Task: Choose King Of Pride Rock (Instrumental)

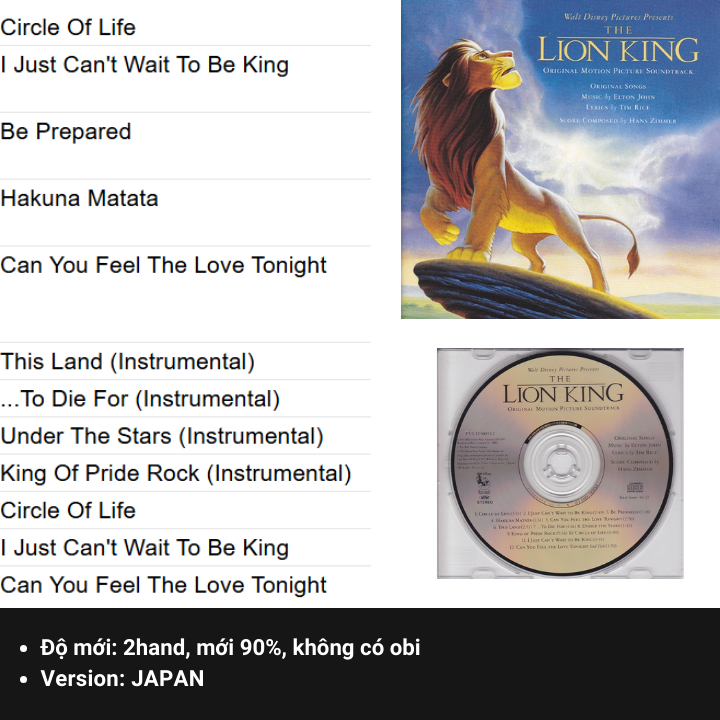Action: tap(176, 473)
